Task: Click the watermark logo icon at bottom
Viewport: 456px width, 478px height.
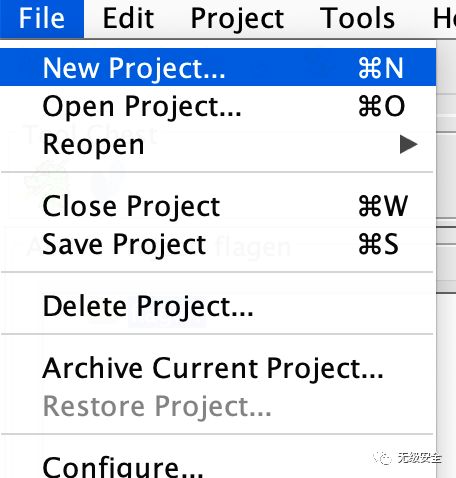Action: click(x=382, y=458)
